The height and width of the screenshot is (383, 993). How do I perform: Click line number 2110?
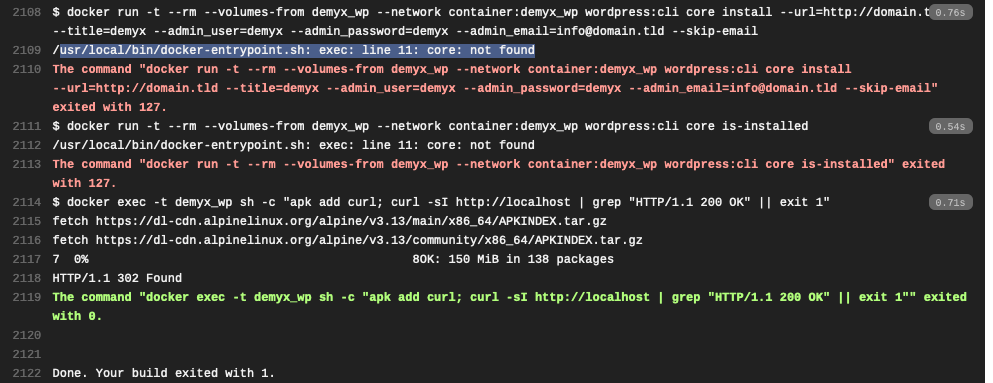tap(27, 69)
